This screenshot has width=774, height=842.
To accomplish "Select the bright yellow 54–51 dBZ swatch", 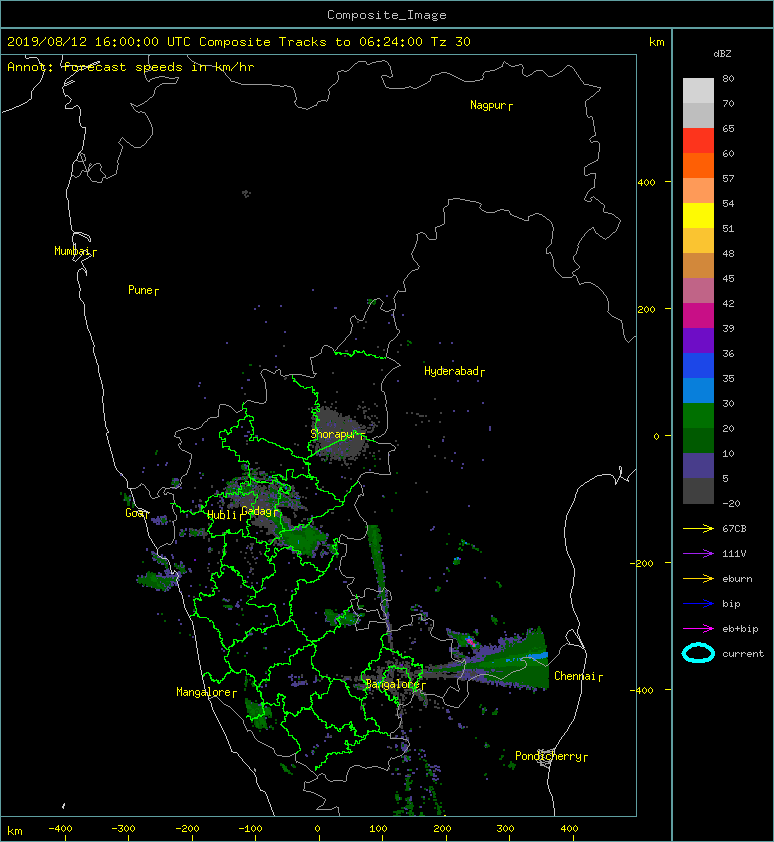I will tap(698, 216).
